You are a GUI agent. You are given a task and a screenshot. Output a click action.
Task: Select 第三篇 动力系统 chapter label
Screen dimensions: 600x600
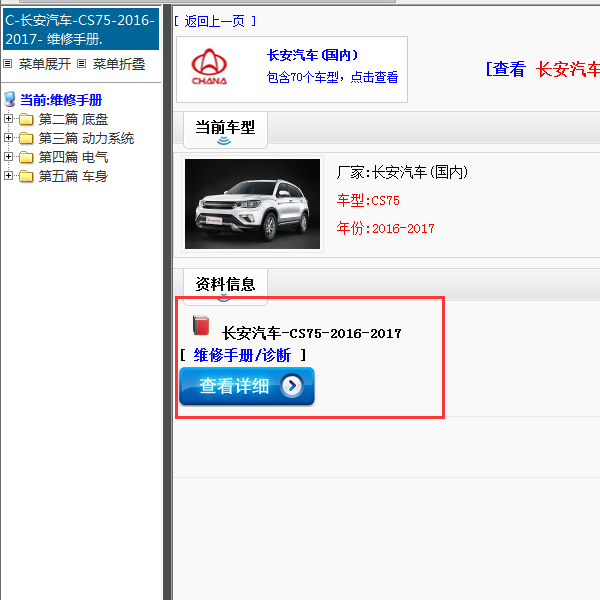pyautogui.click(x=86, y=138)
